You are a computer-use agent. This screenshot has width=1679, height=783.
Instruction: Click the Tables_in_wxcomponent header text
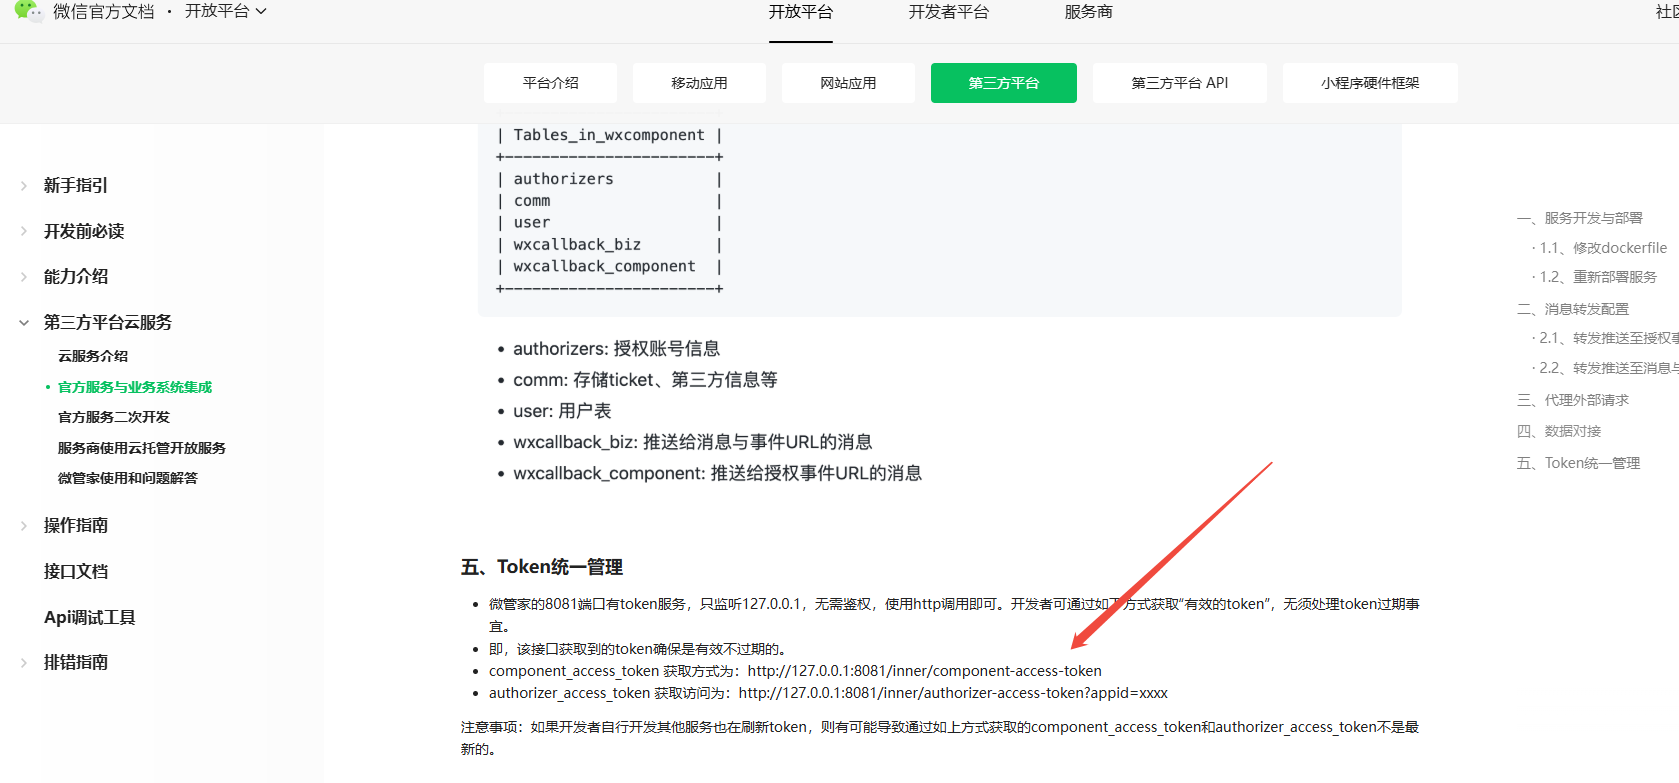[609, 135]
